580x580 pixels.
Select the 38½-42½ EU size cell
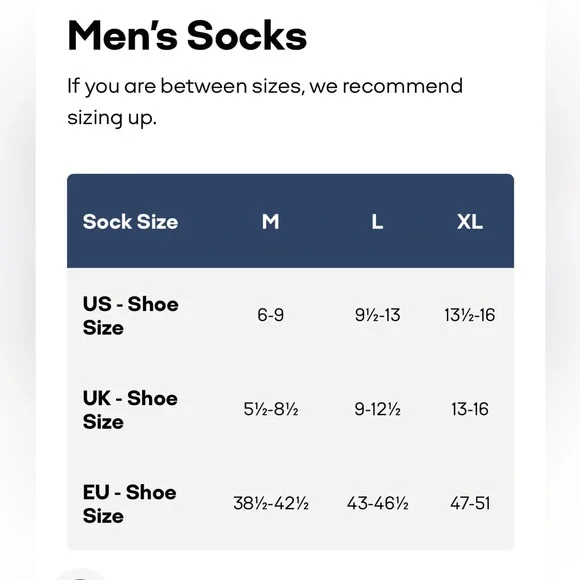pyautogui.click(x=271, y=503)
